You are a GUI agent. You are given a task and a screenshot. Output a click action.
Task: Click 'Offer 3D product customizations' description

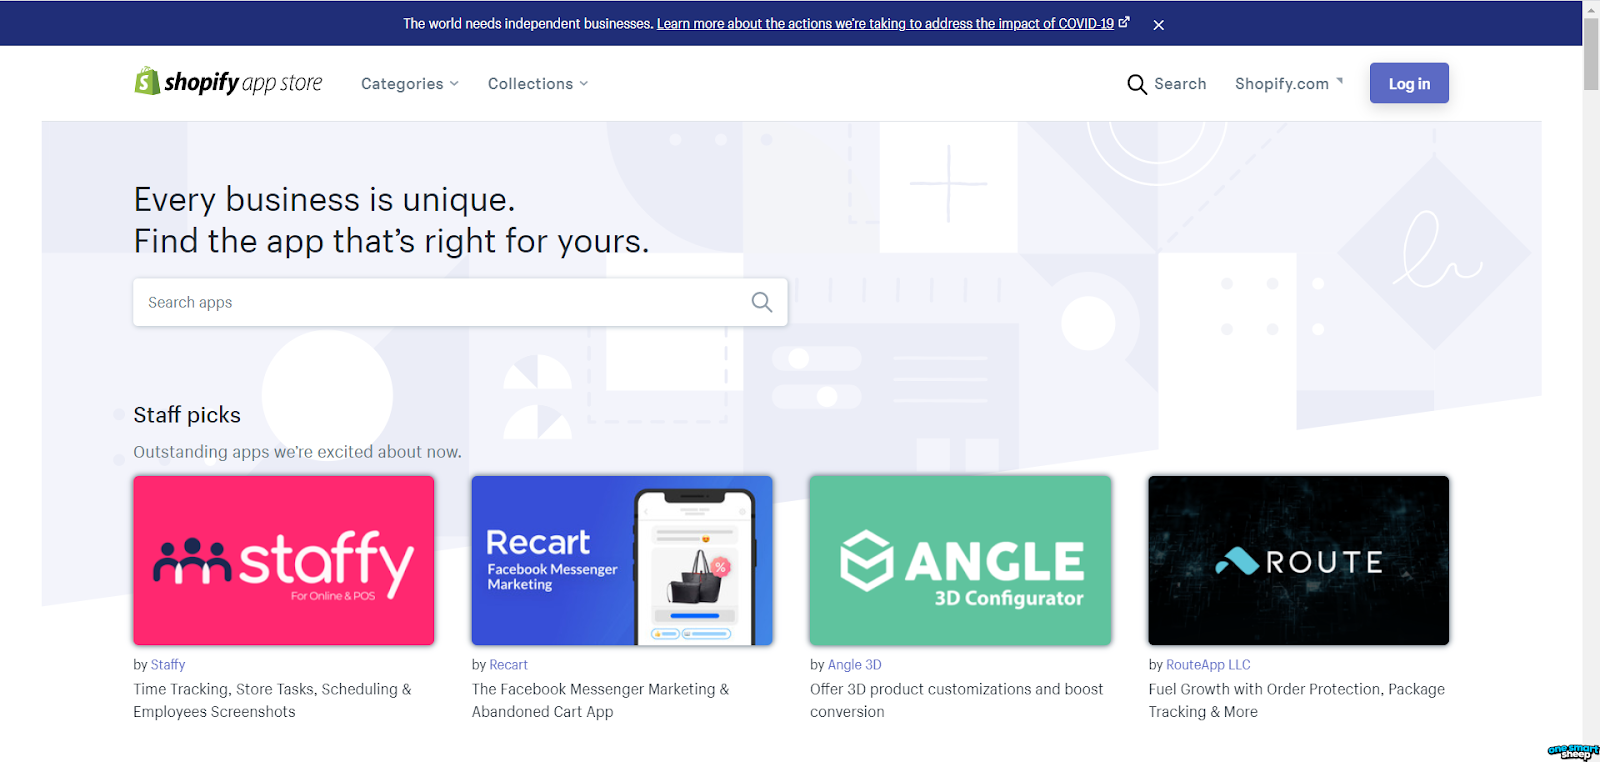pyautogui.click(x=957, y=700)
